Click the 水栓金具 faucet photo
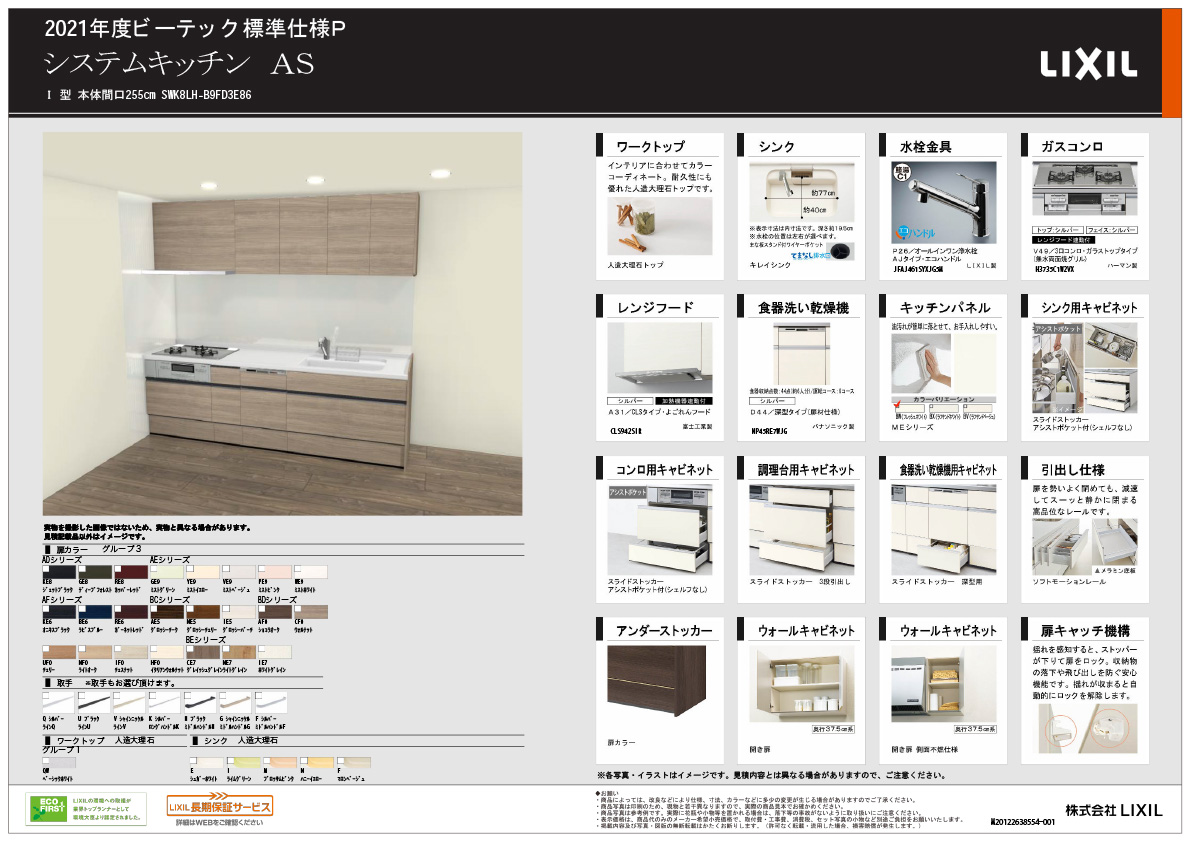The height and width of the screenshot is (842, 1191). tap(943, 202)
